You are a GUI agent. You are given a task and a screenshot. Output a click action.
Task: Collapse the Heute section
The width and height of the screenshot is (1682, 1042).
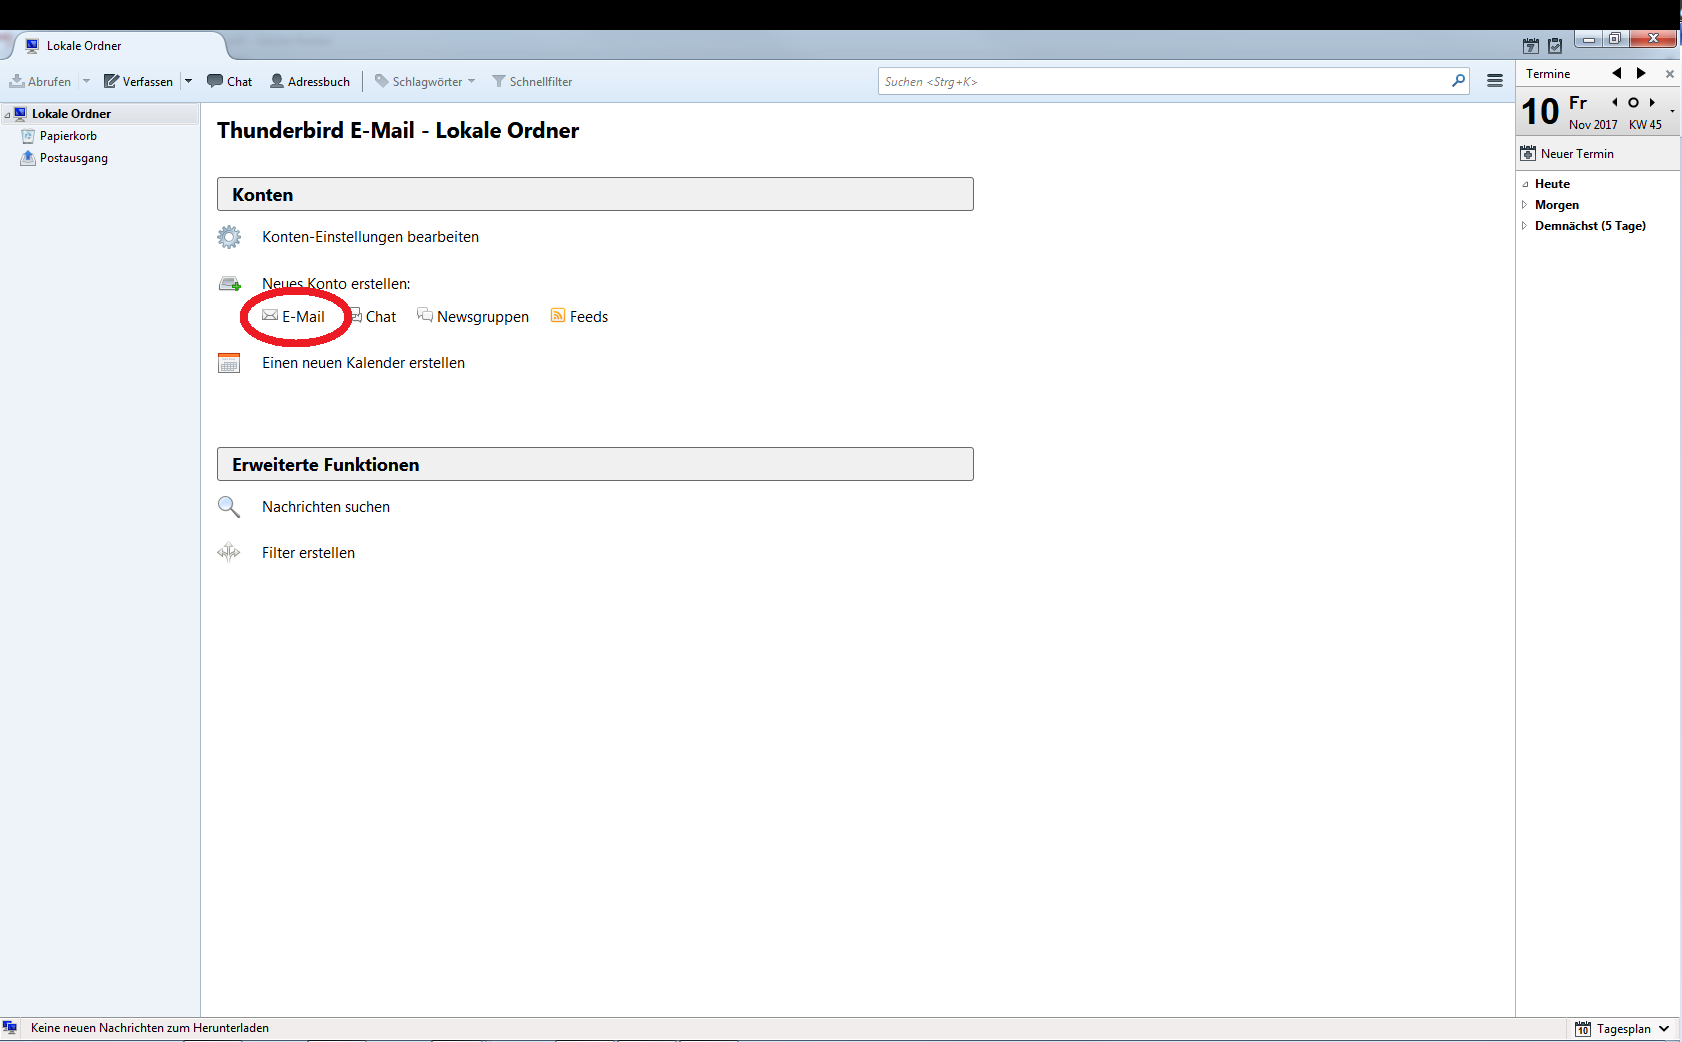click(1525, 184)
